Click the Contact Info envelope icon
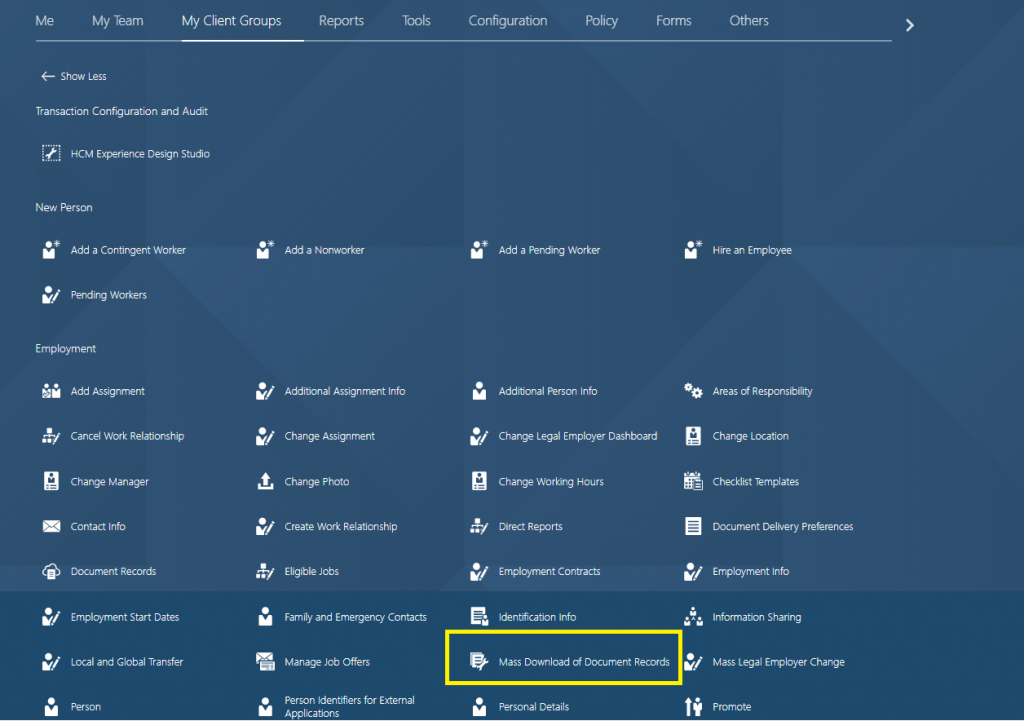 point(51,526)
